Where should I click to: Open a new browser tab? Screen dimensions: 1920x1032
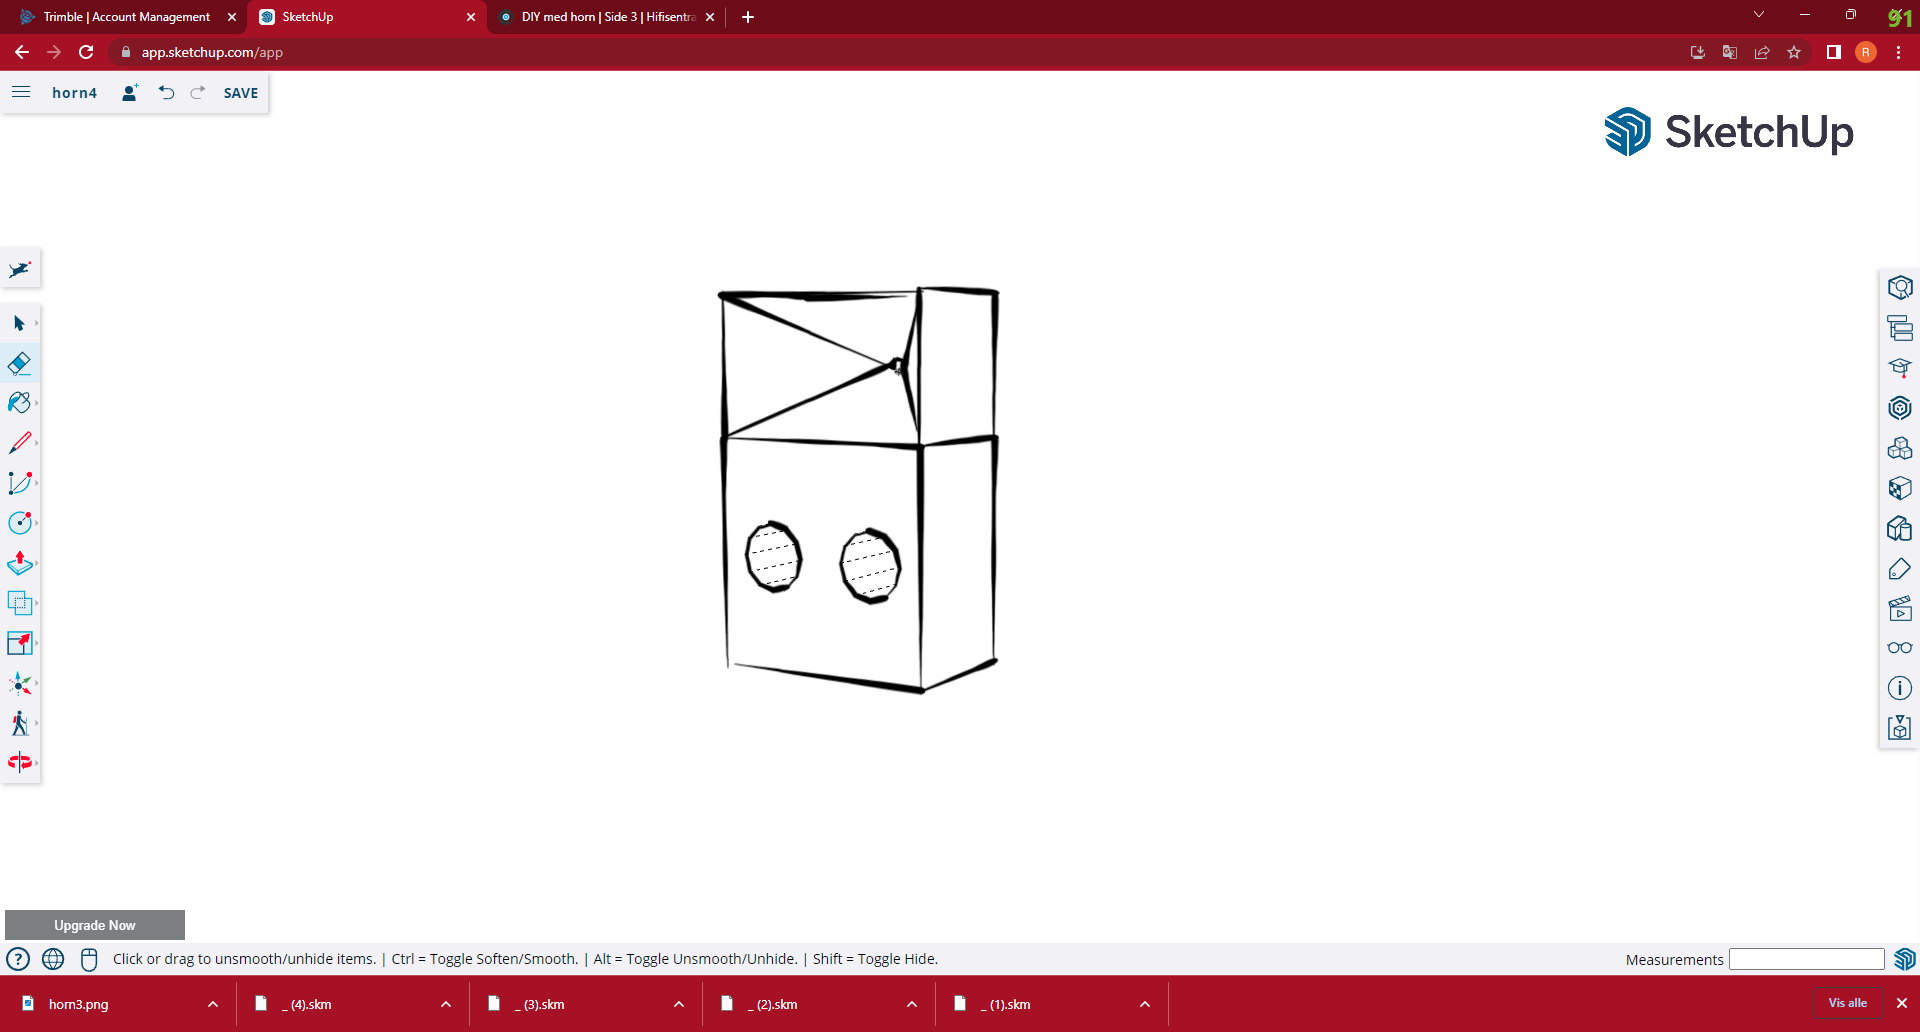(748, 17)
